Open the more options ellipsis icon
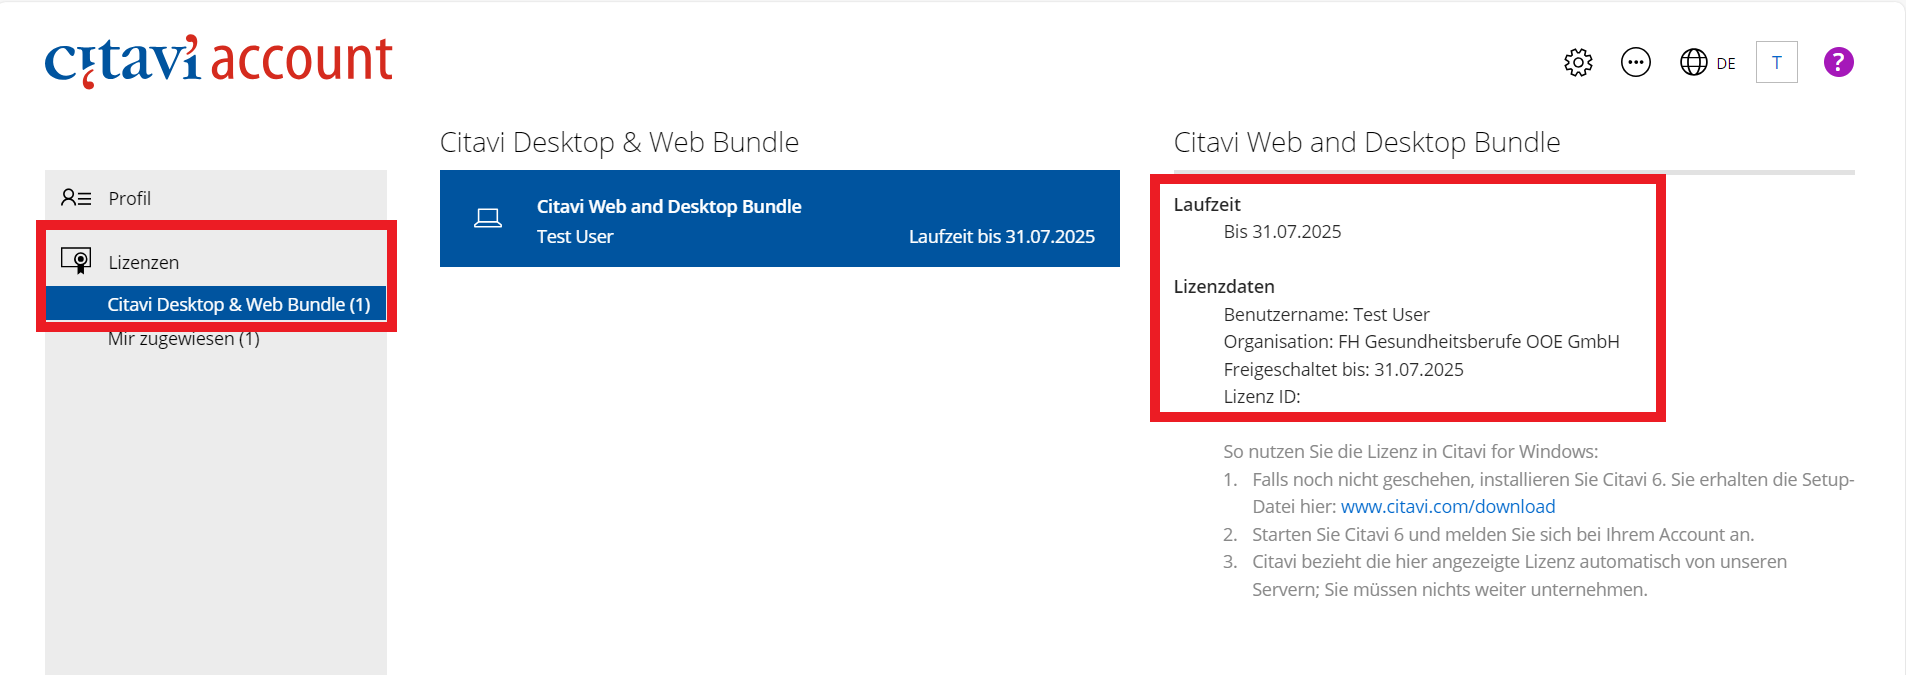The width and height of the screenshot is (1906, 675). tap(1636, 62)
